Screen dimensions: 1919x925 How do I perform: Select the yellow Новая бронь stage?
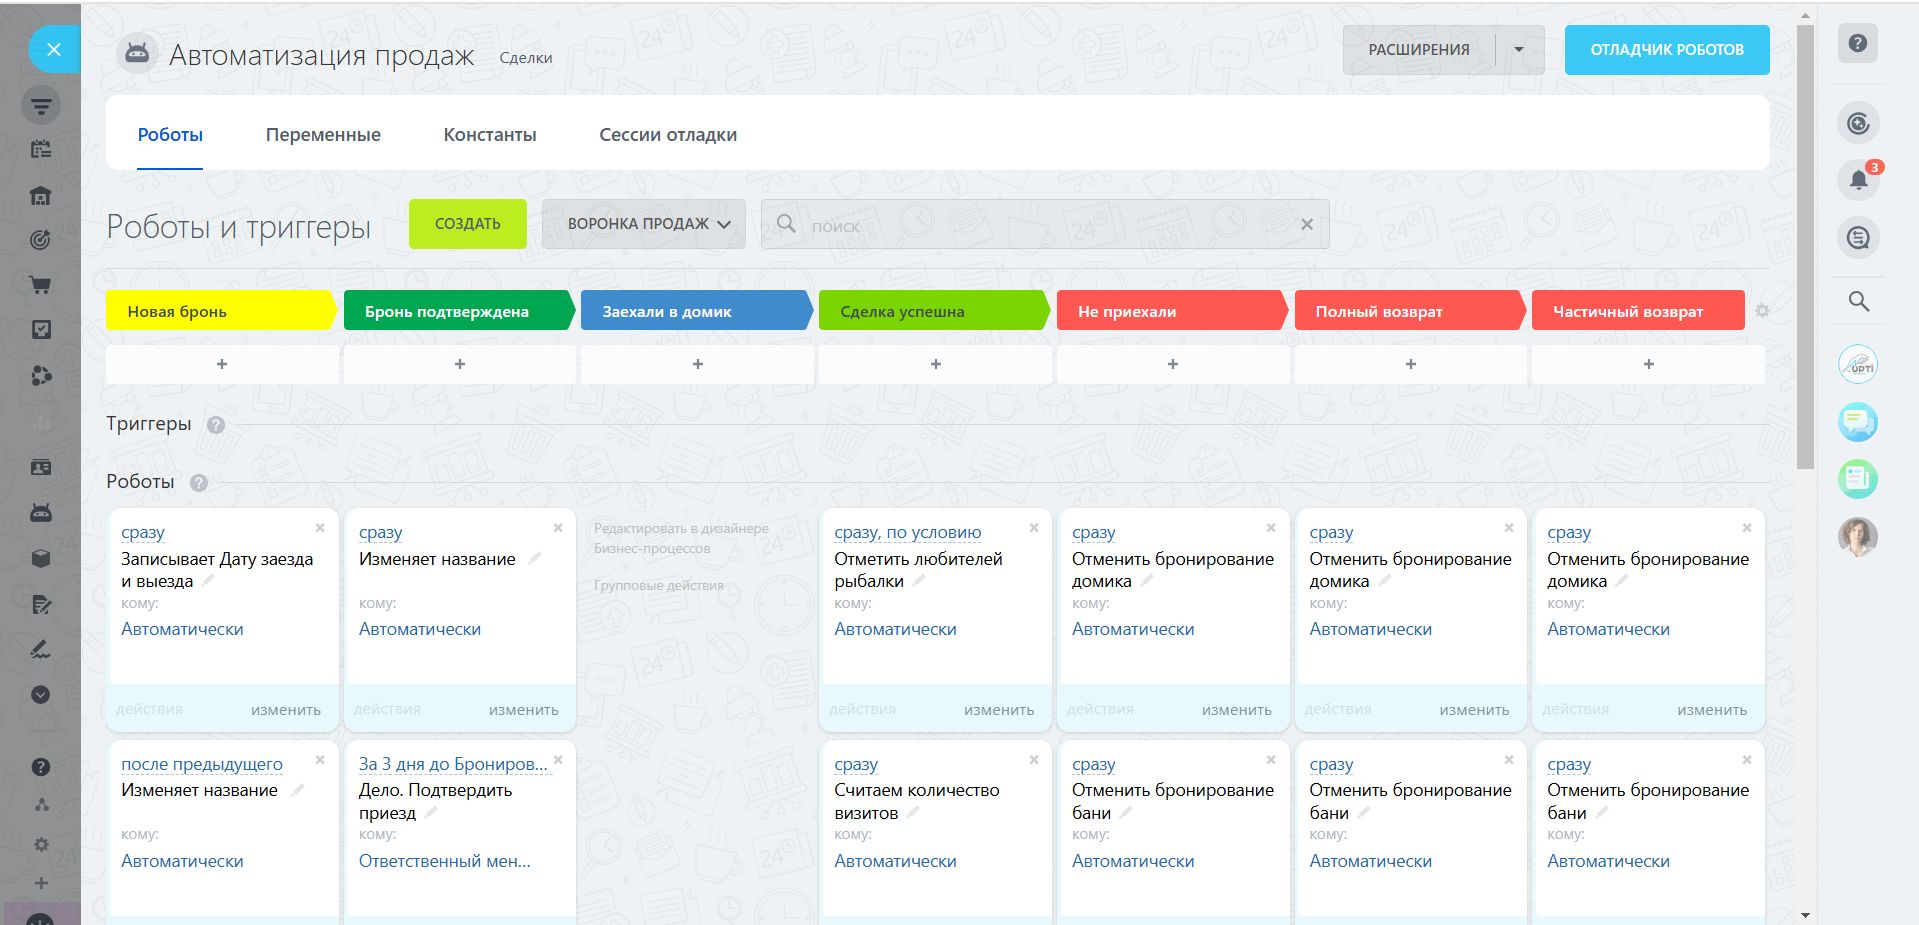[220, 311]
